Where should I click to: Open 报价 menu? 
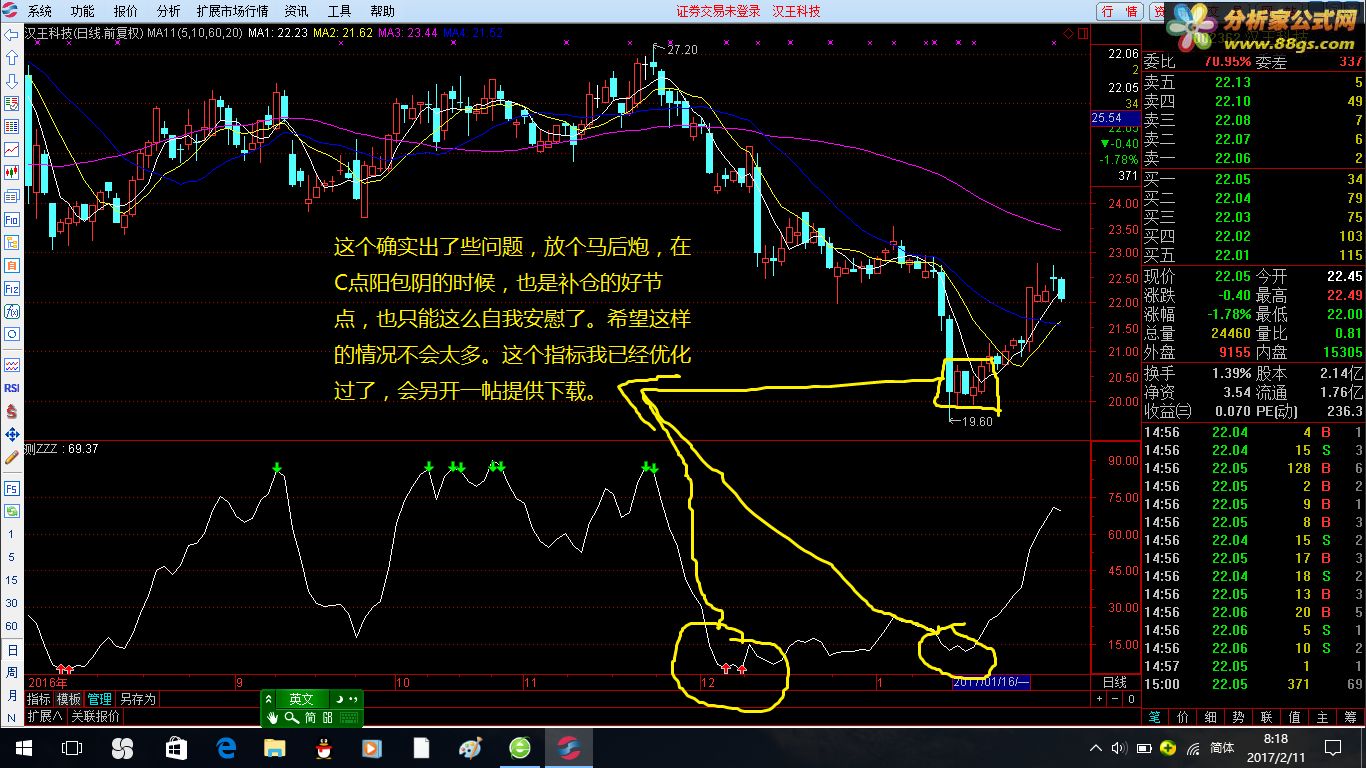click(126, 11)
